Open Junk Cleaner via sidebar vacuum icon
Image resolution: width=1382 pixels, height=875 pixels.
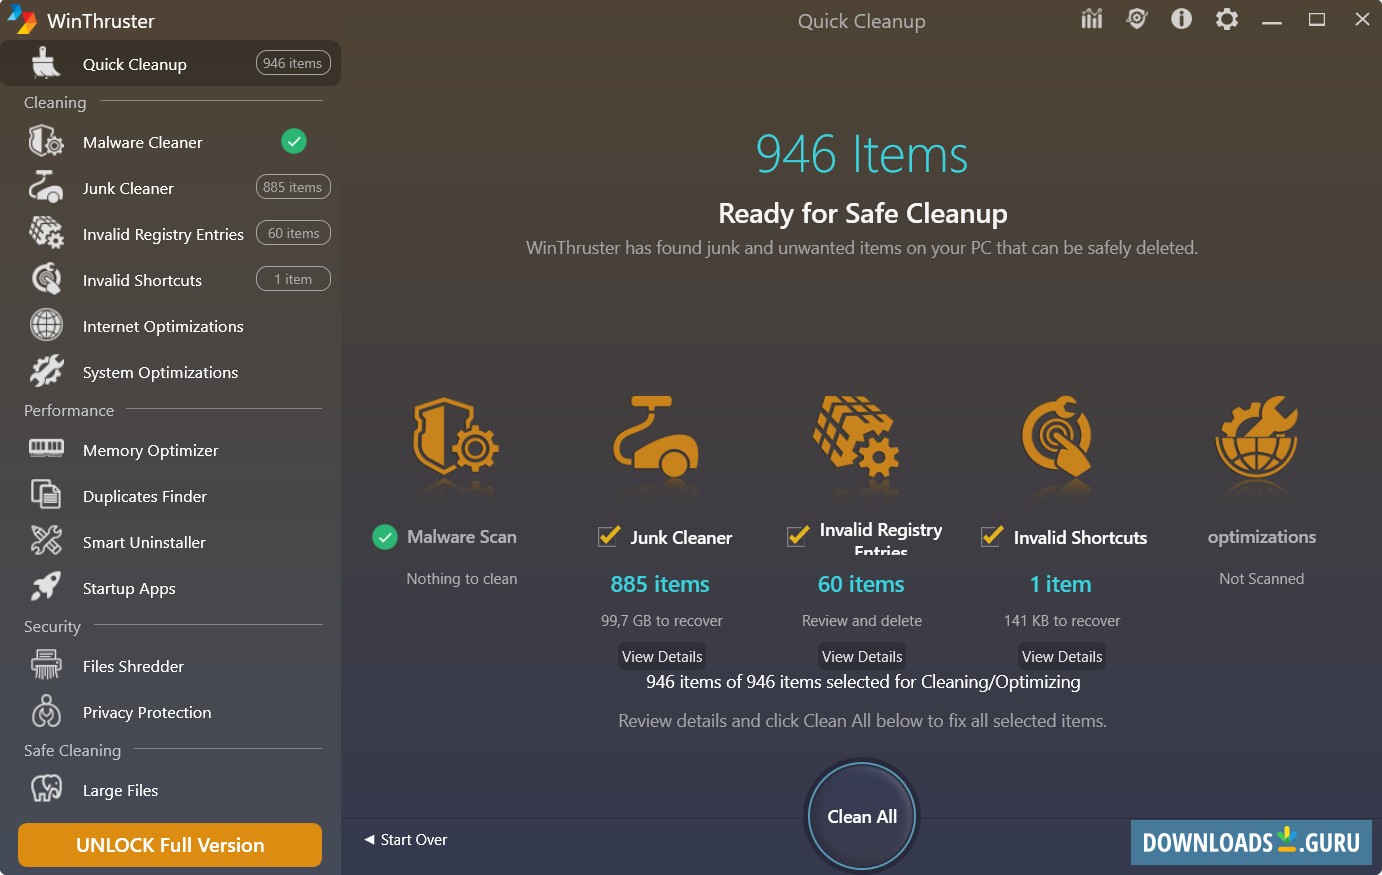(x=46, y=187)
